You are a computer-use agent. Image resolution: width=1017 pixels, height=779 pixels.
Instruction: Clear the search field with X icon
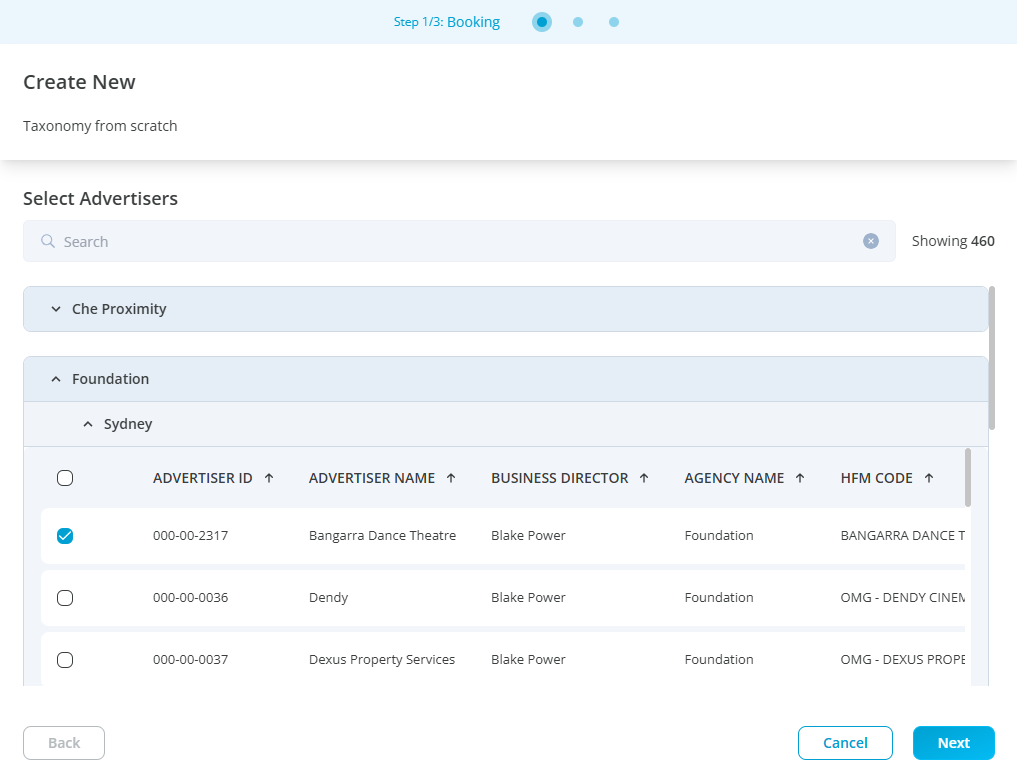click(871, 241)
